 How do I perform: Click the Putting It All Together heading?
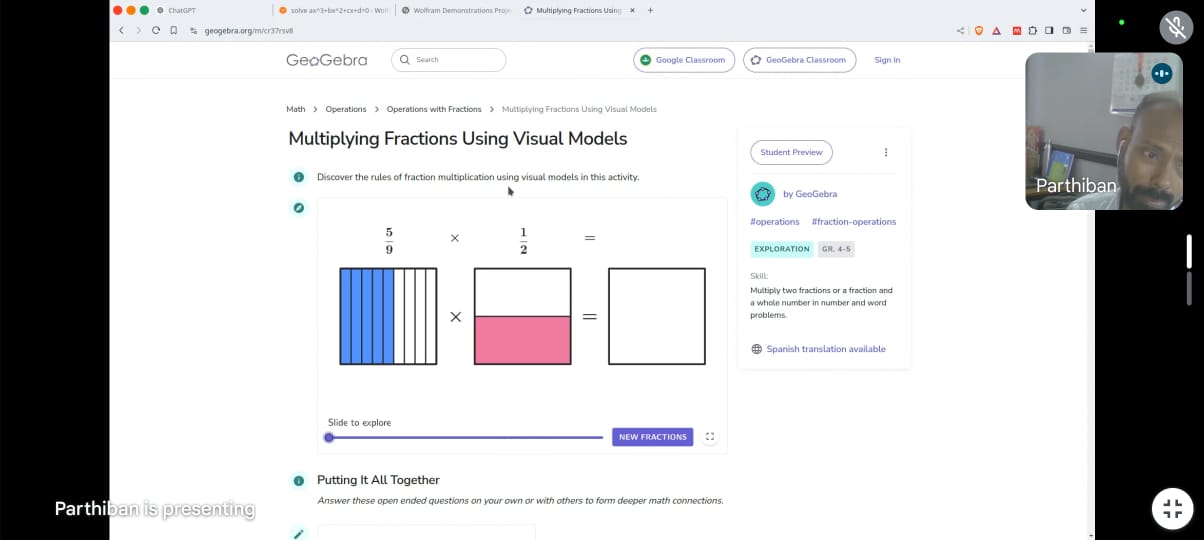click(378, 480)
